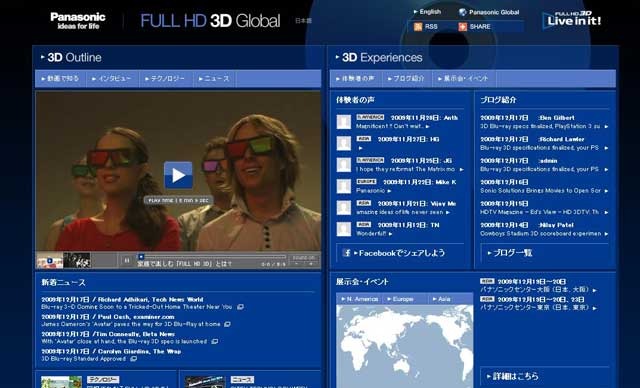This screenshot has width=640, height=388.
Task: Open the ニュース tab in 3D Outline
Action: tap(214, 78)
